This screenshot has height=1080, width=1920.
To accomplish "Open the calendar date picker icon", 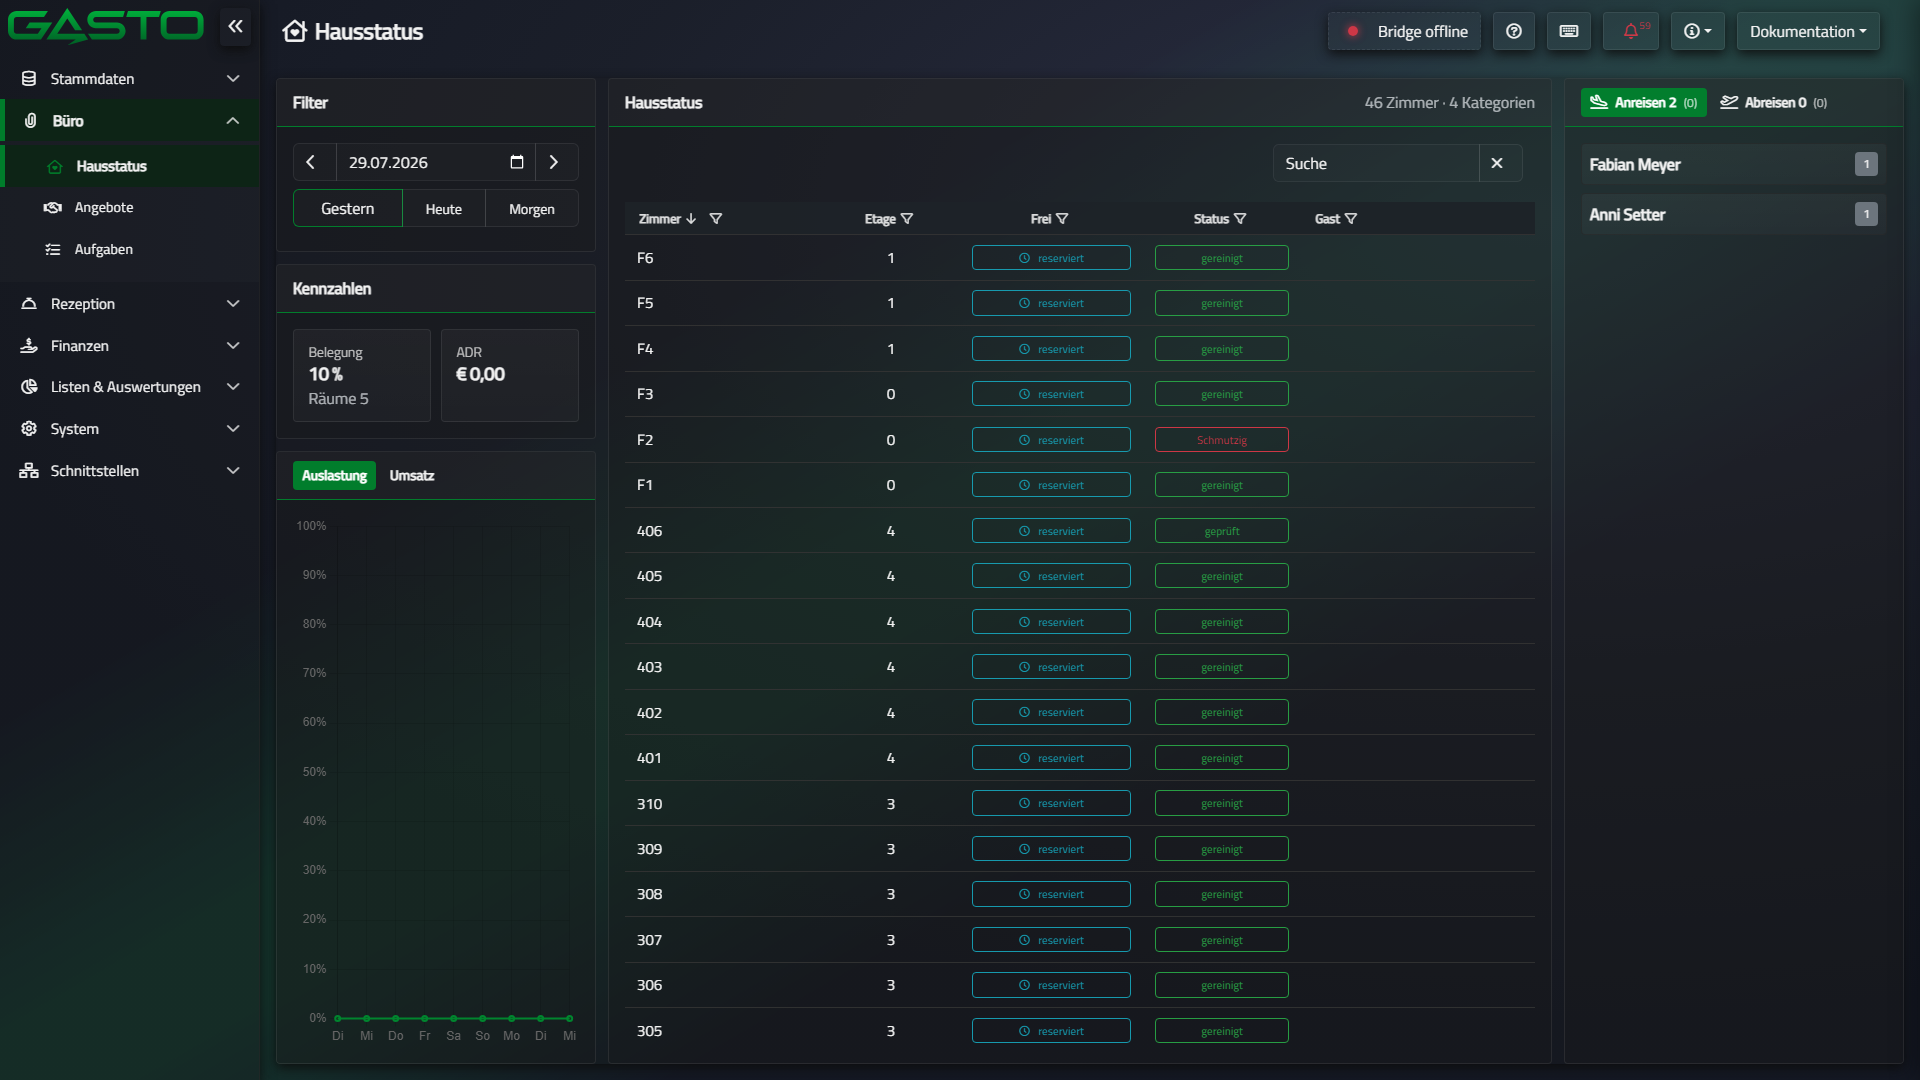I will coord(517,162).
